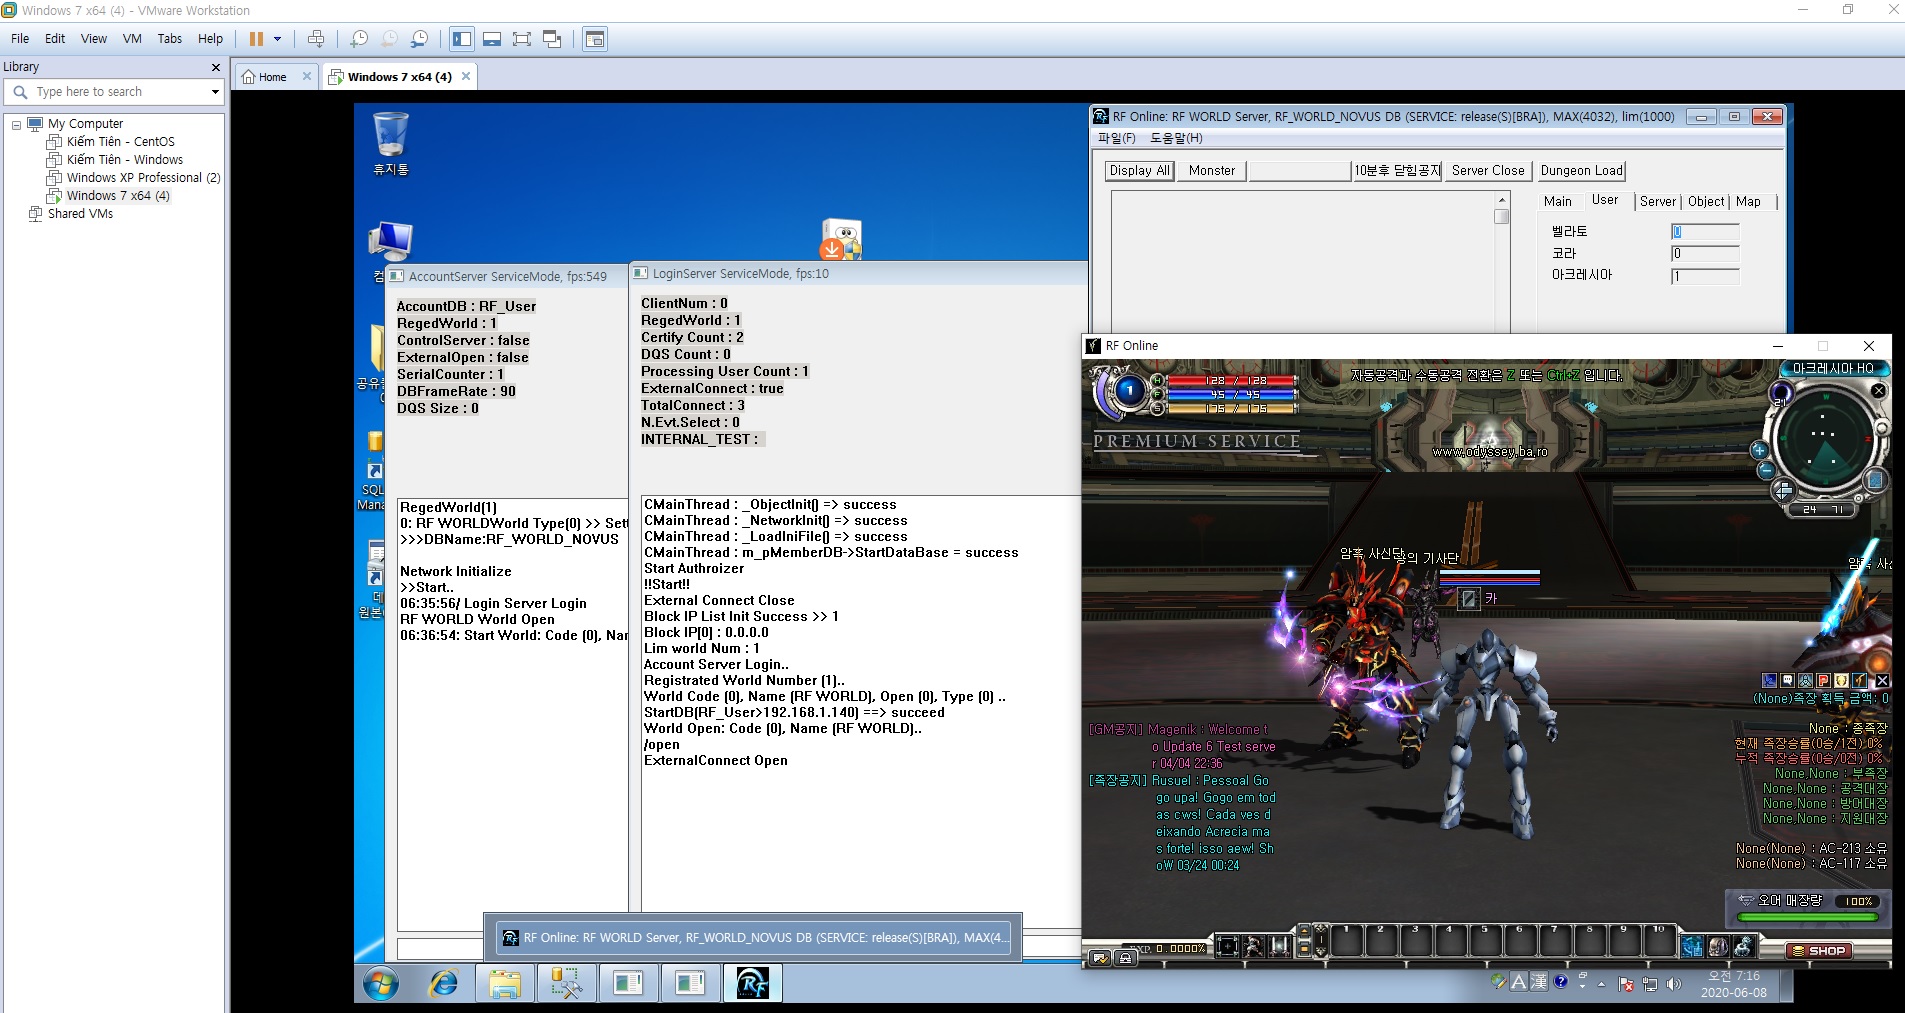The width and height of the screenshot is (1905, 1013).
Task: Open the VMware Help menu
Action: 210,39
